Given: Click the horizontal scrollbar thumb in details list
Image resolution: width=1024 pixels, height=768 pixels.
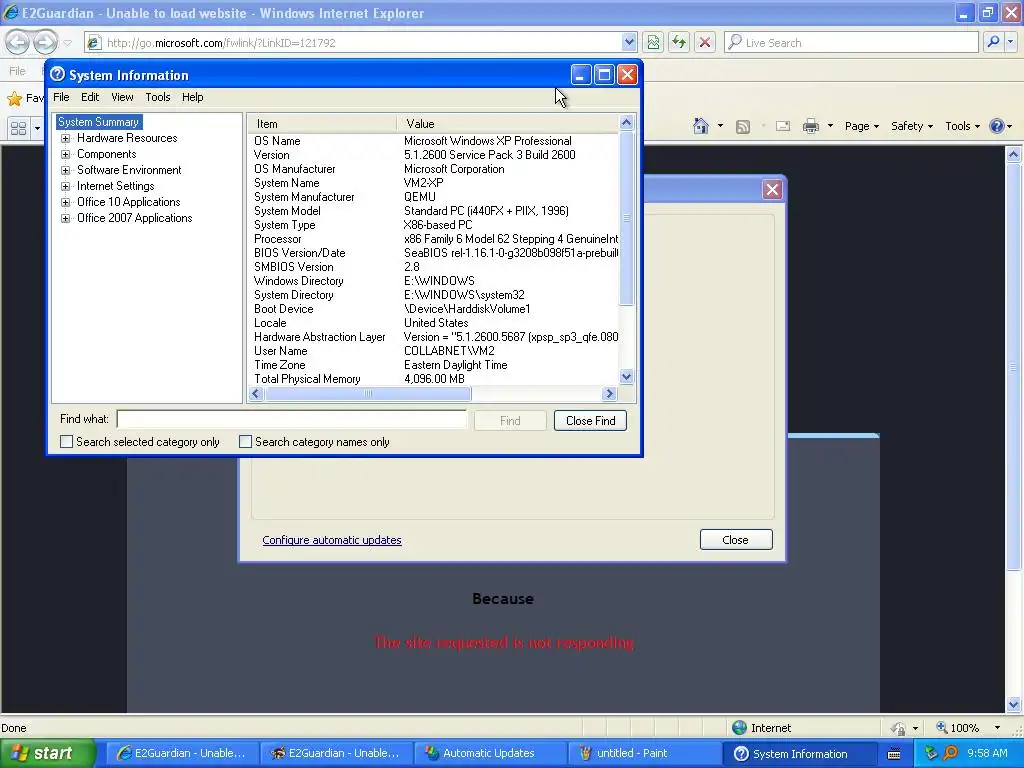Looking at the screenshot, I should [368, 394].
